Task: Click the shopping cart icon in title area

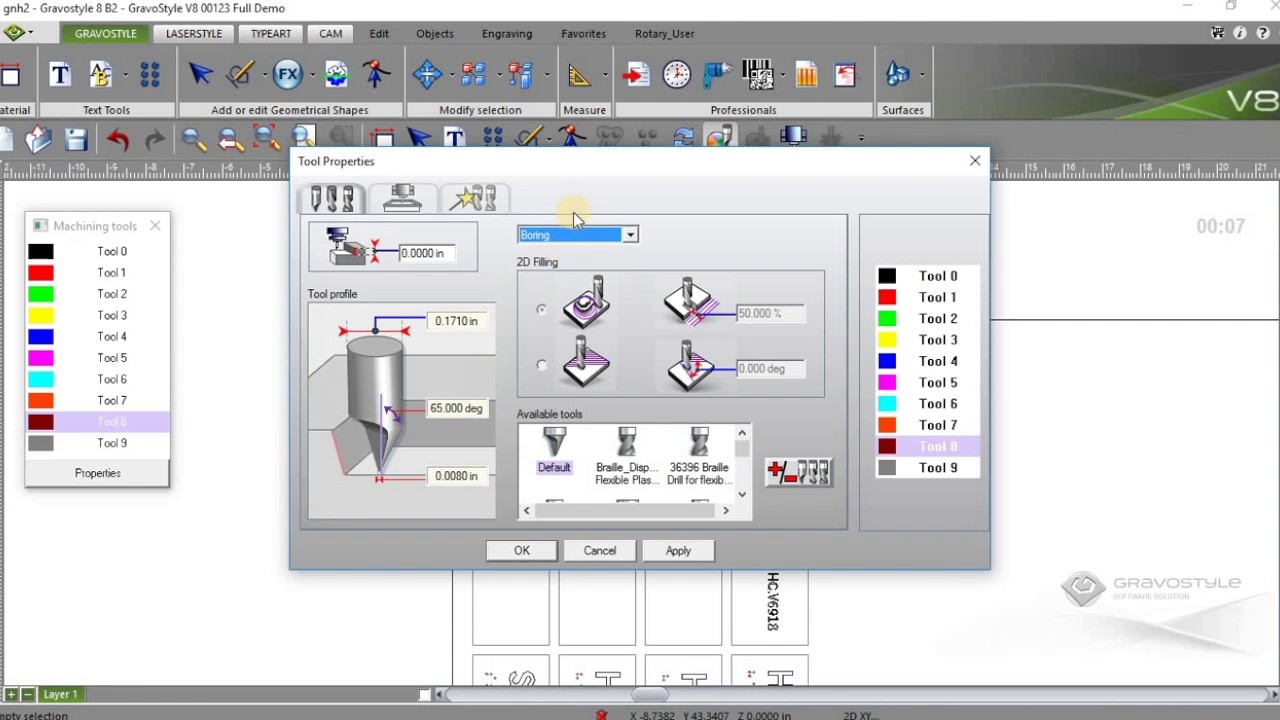Action: coord(1218,33)
